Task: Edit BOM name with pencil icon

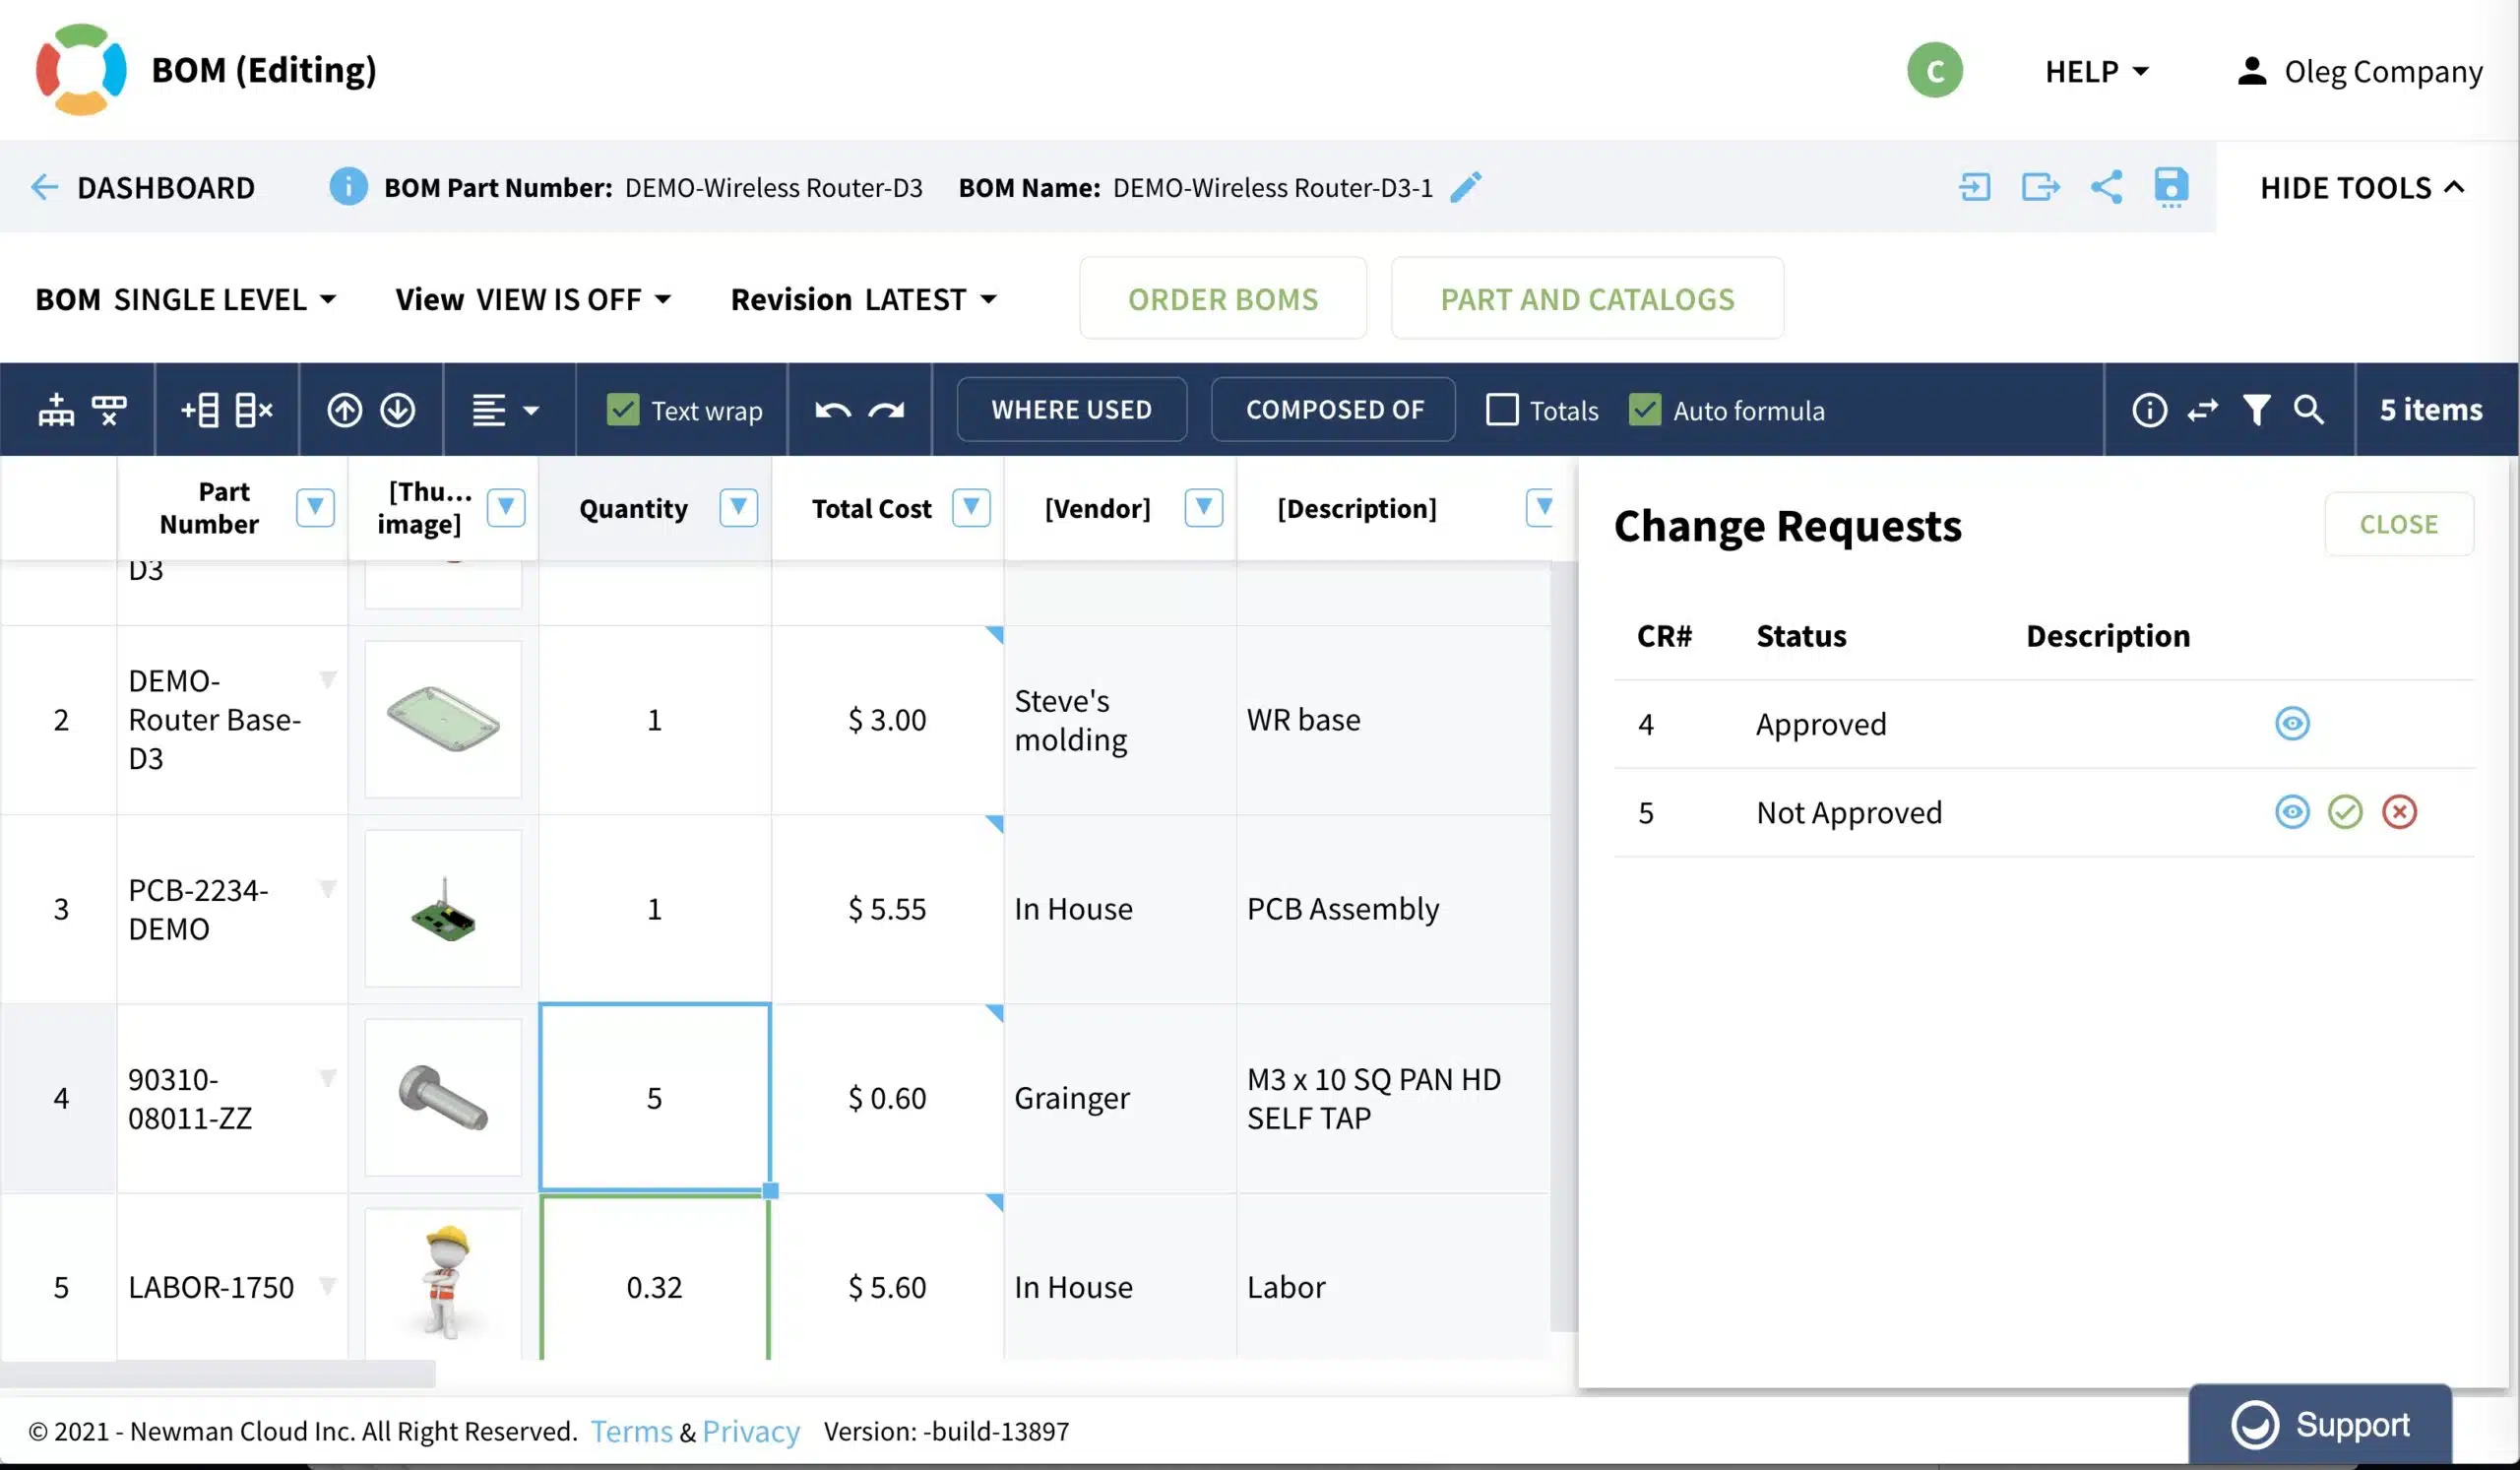Action: coord(1466,187)
